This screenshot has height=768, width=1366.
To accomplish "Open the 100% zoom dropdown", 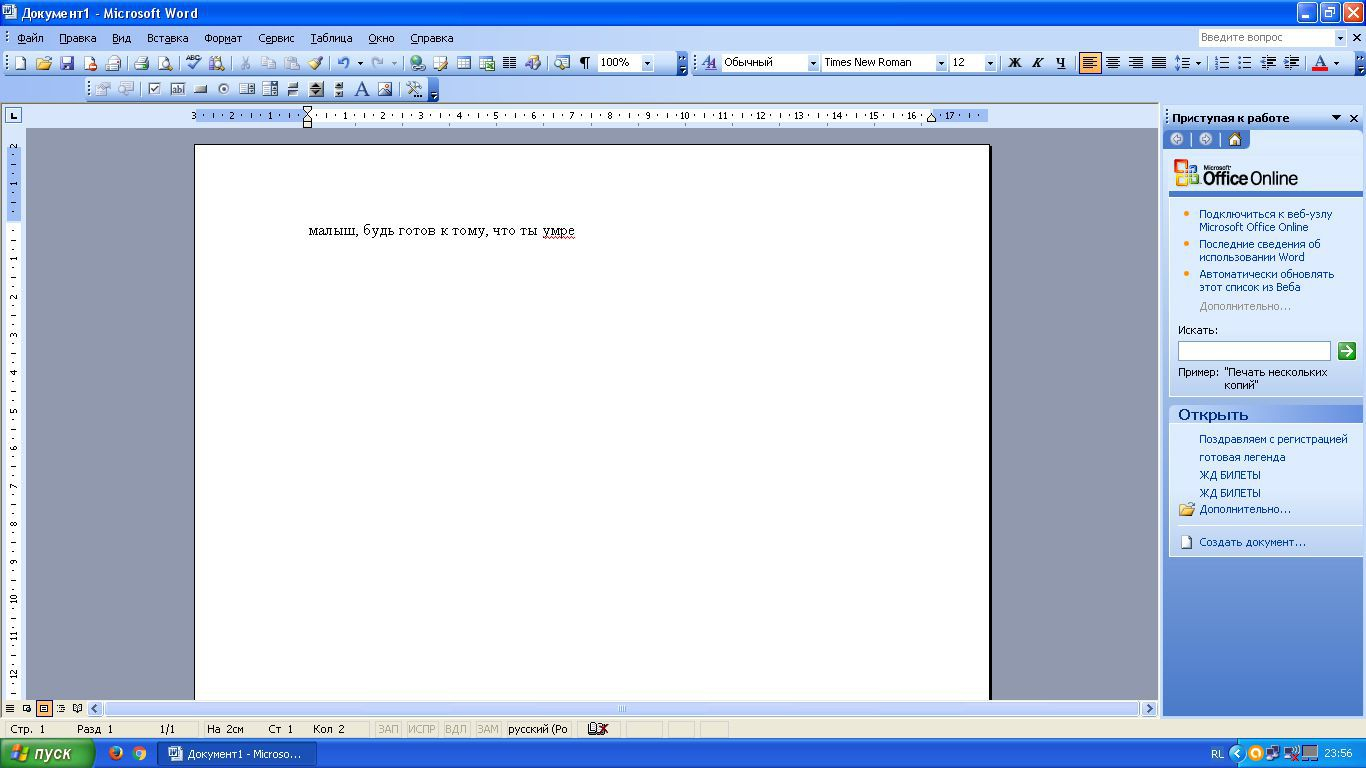I will pyautogui.click(x=647, y=63).
